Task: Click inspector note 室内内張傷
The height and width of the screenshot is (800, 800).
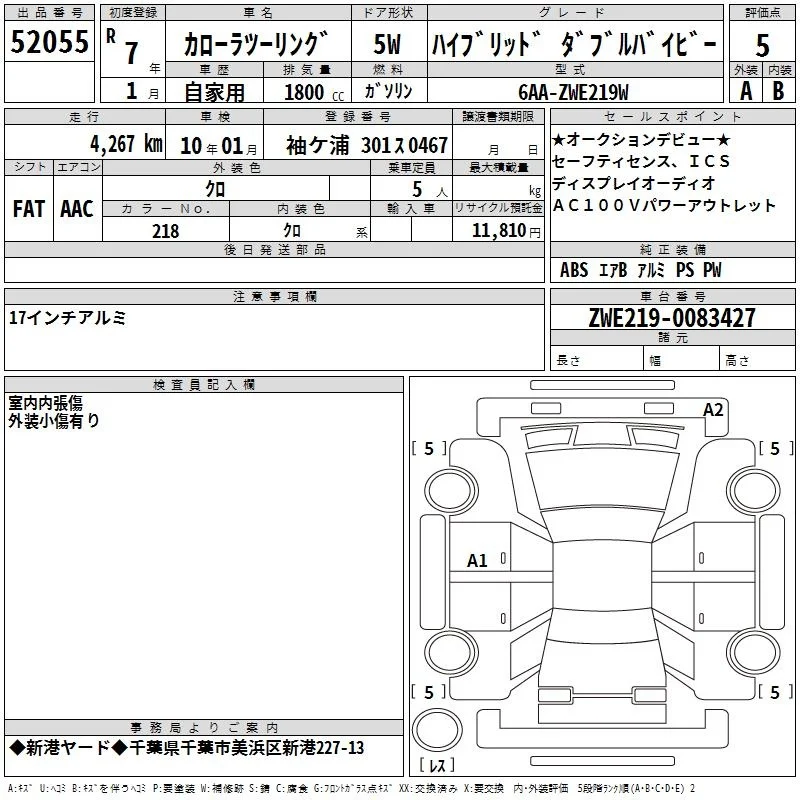Action: [x=45, y=403]
